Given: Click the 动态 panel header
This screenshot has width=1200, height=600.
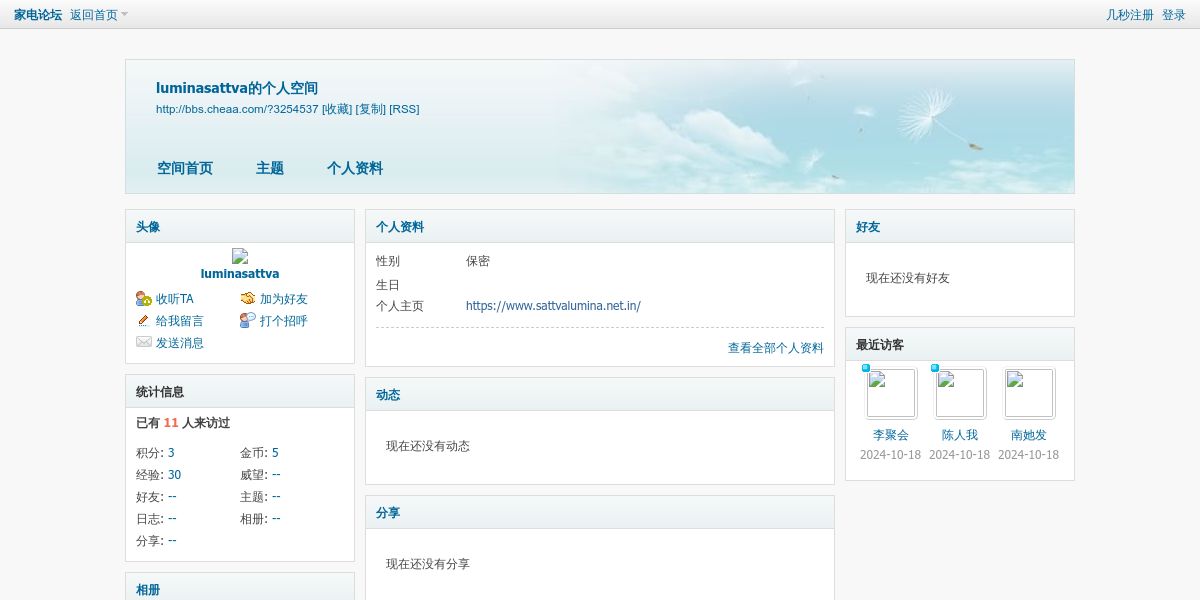Looking at the screenshot, I should pos(600,395).
